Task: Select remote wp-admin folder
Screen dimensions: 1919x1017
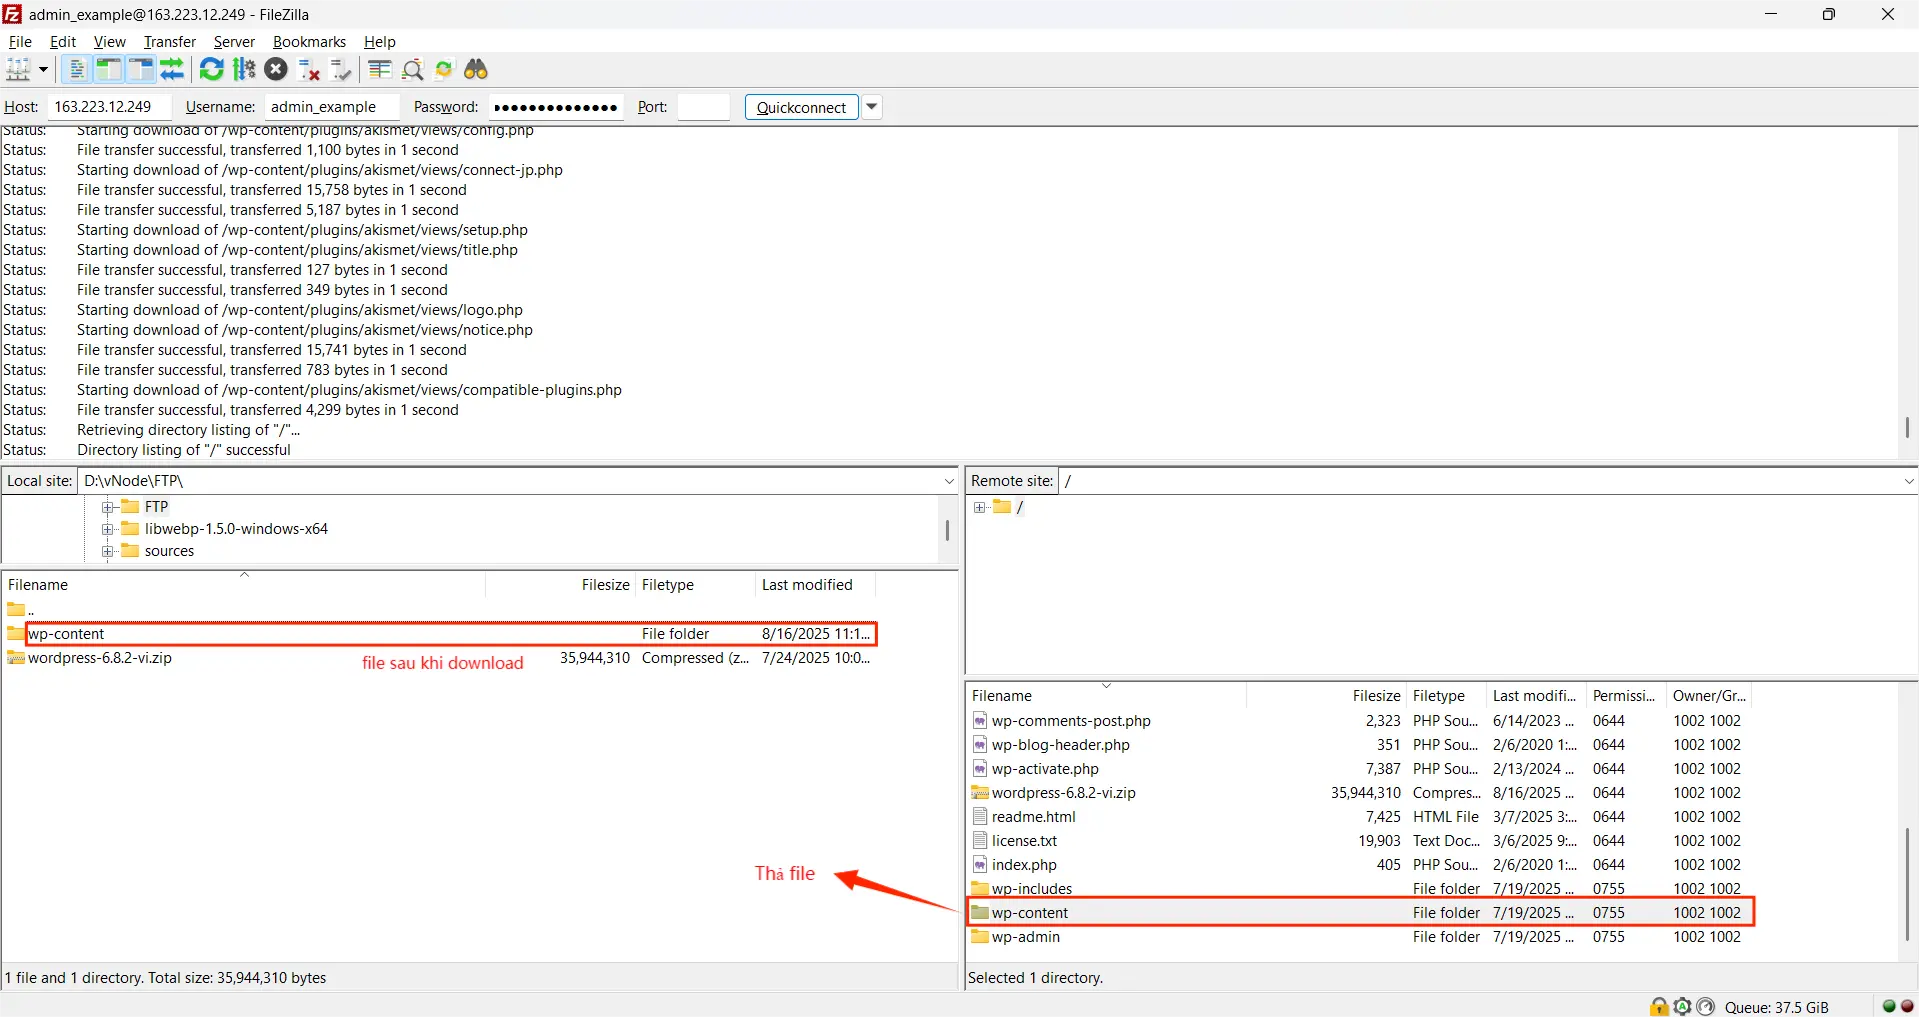Action: [1360, 937]
